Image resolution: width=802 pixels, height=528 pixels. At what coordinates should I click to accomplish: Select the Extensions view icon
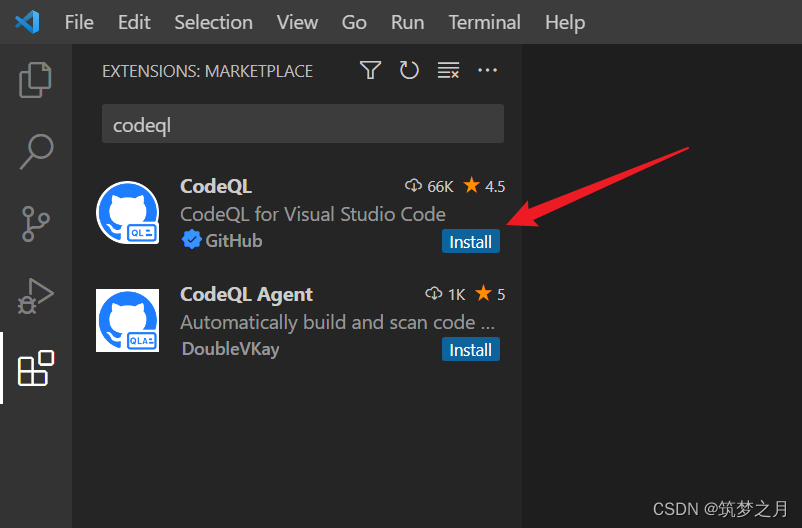(36, 368)
